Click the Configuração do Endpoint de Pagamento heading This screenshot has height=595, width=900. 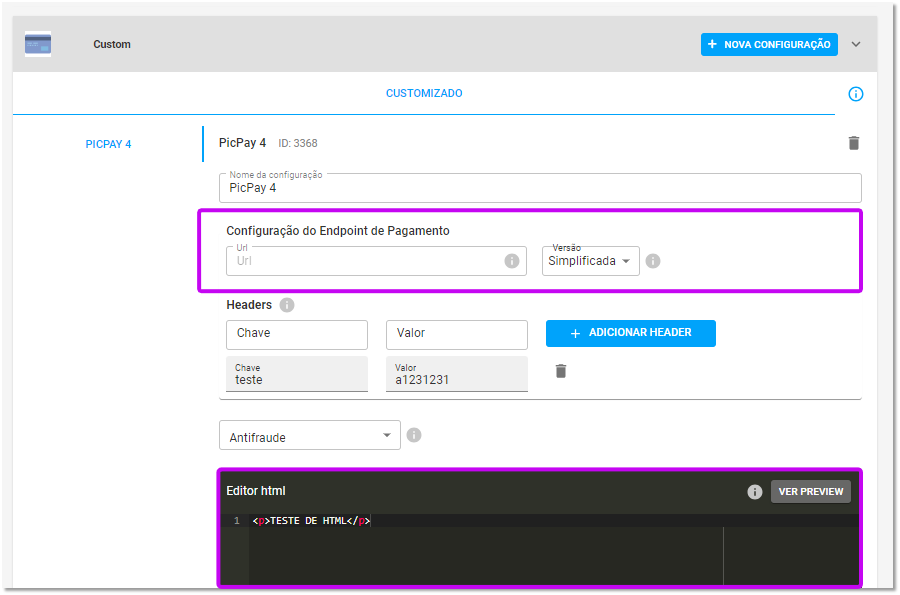(338, 231)
